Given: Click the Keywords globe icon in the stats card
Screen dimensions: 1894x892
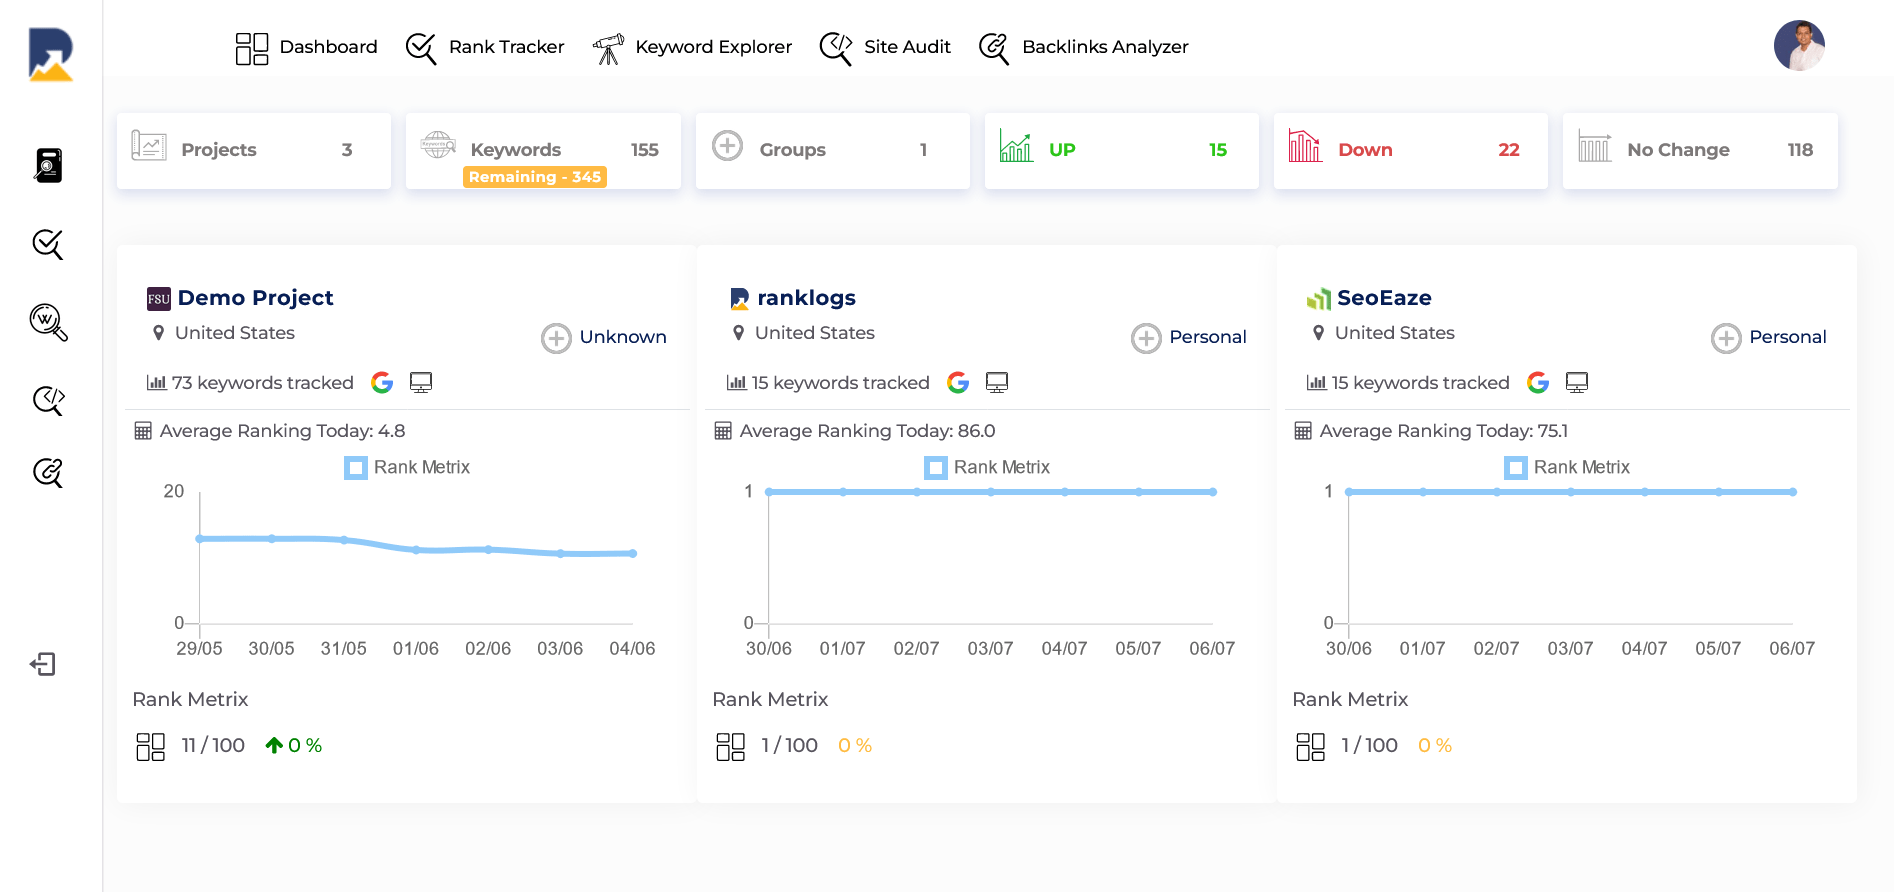Looking at the screenshot, I should pyautogui.click(x=438, y=145).
